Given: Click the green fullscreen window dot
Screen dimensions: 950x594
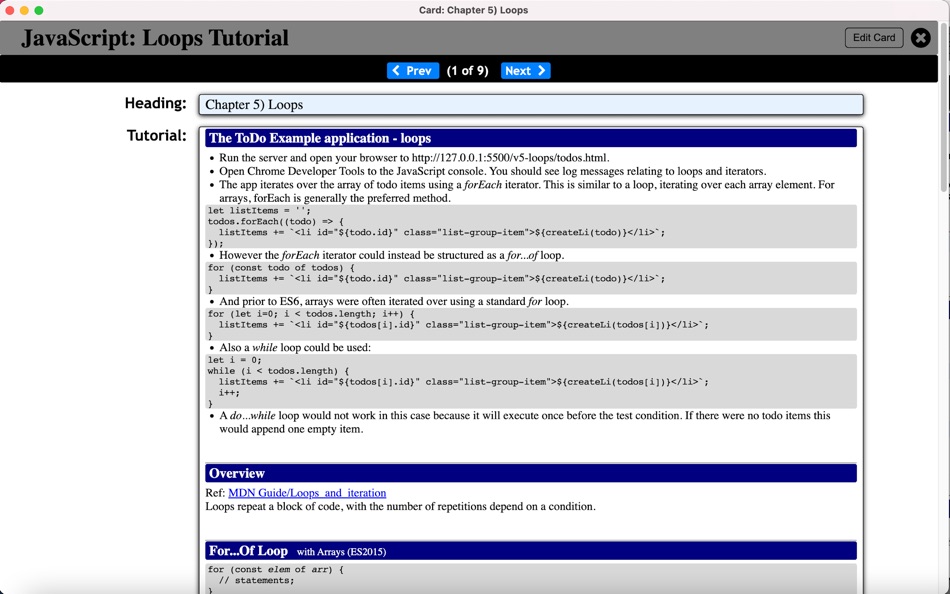Looking at the screenshot, I should pyautogui.click(x=39, y=10).
